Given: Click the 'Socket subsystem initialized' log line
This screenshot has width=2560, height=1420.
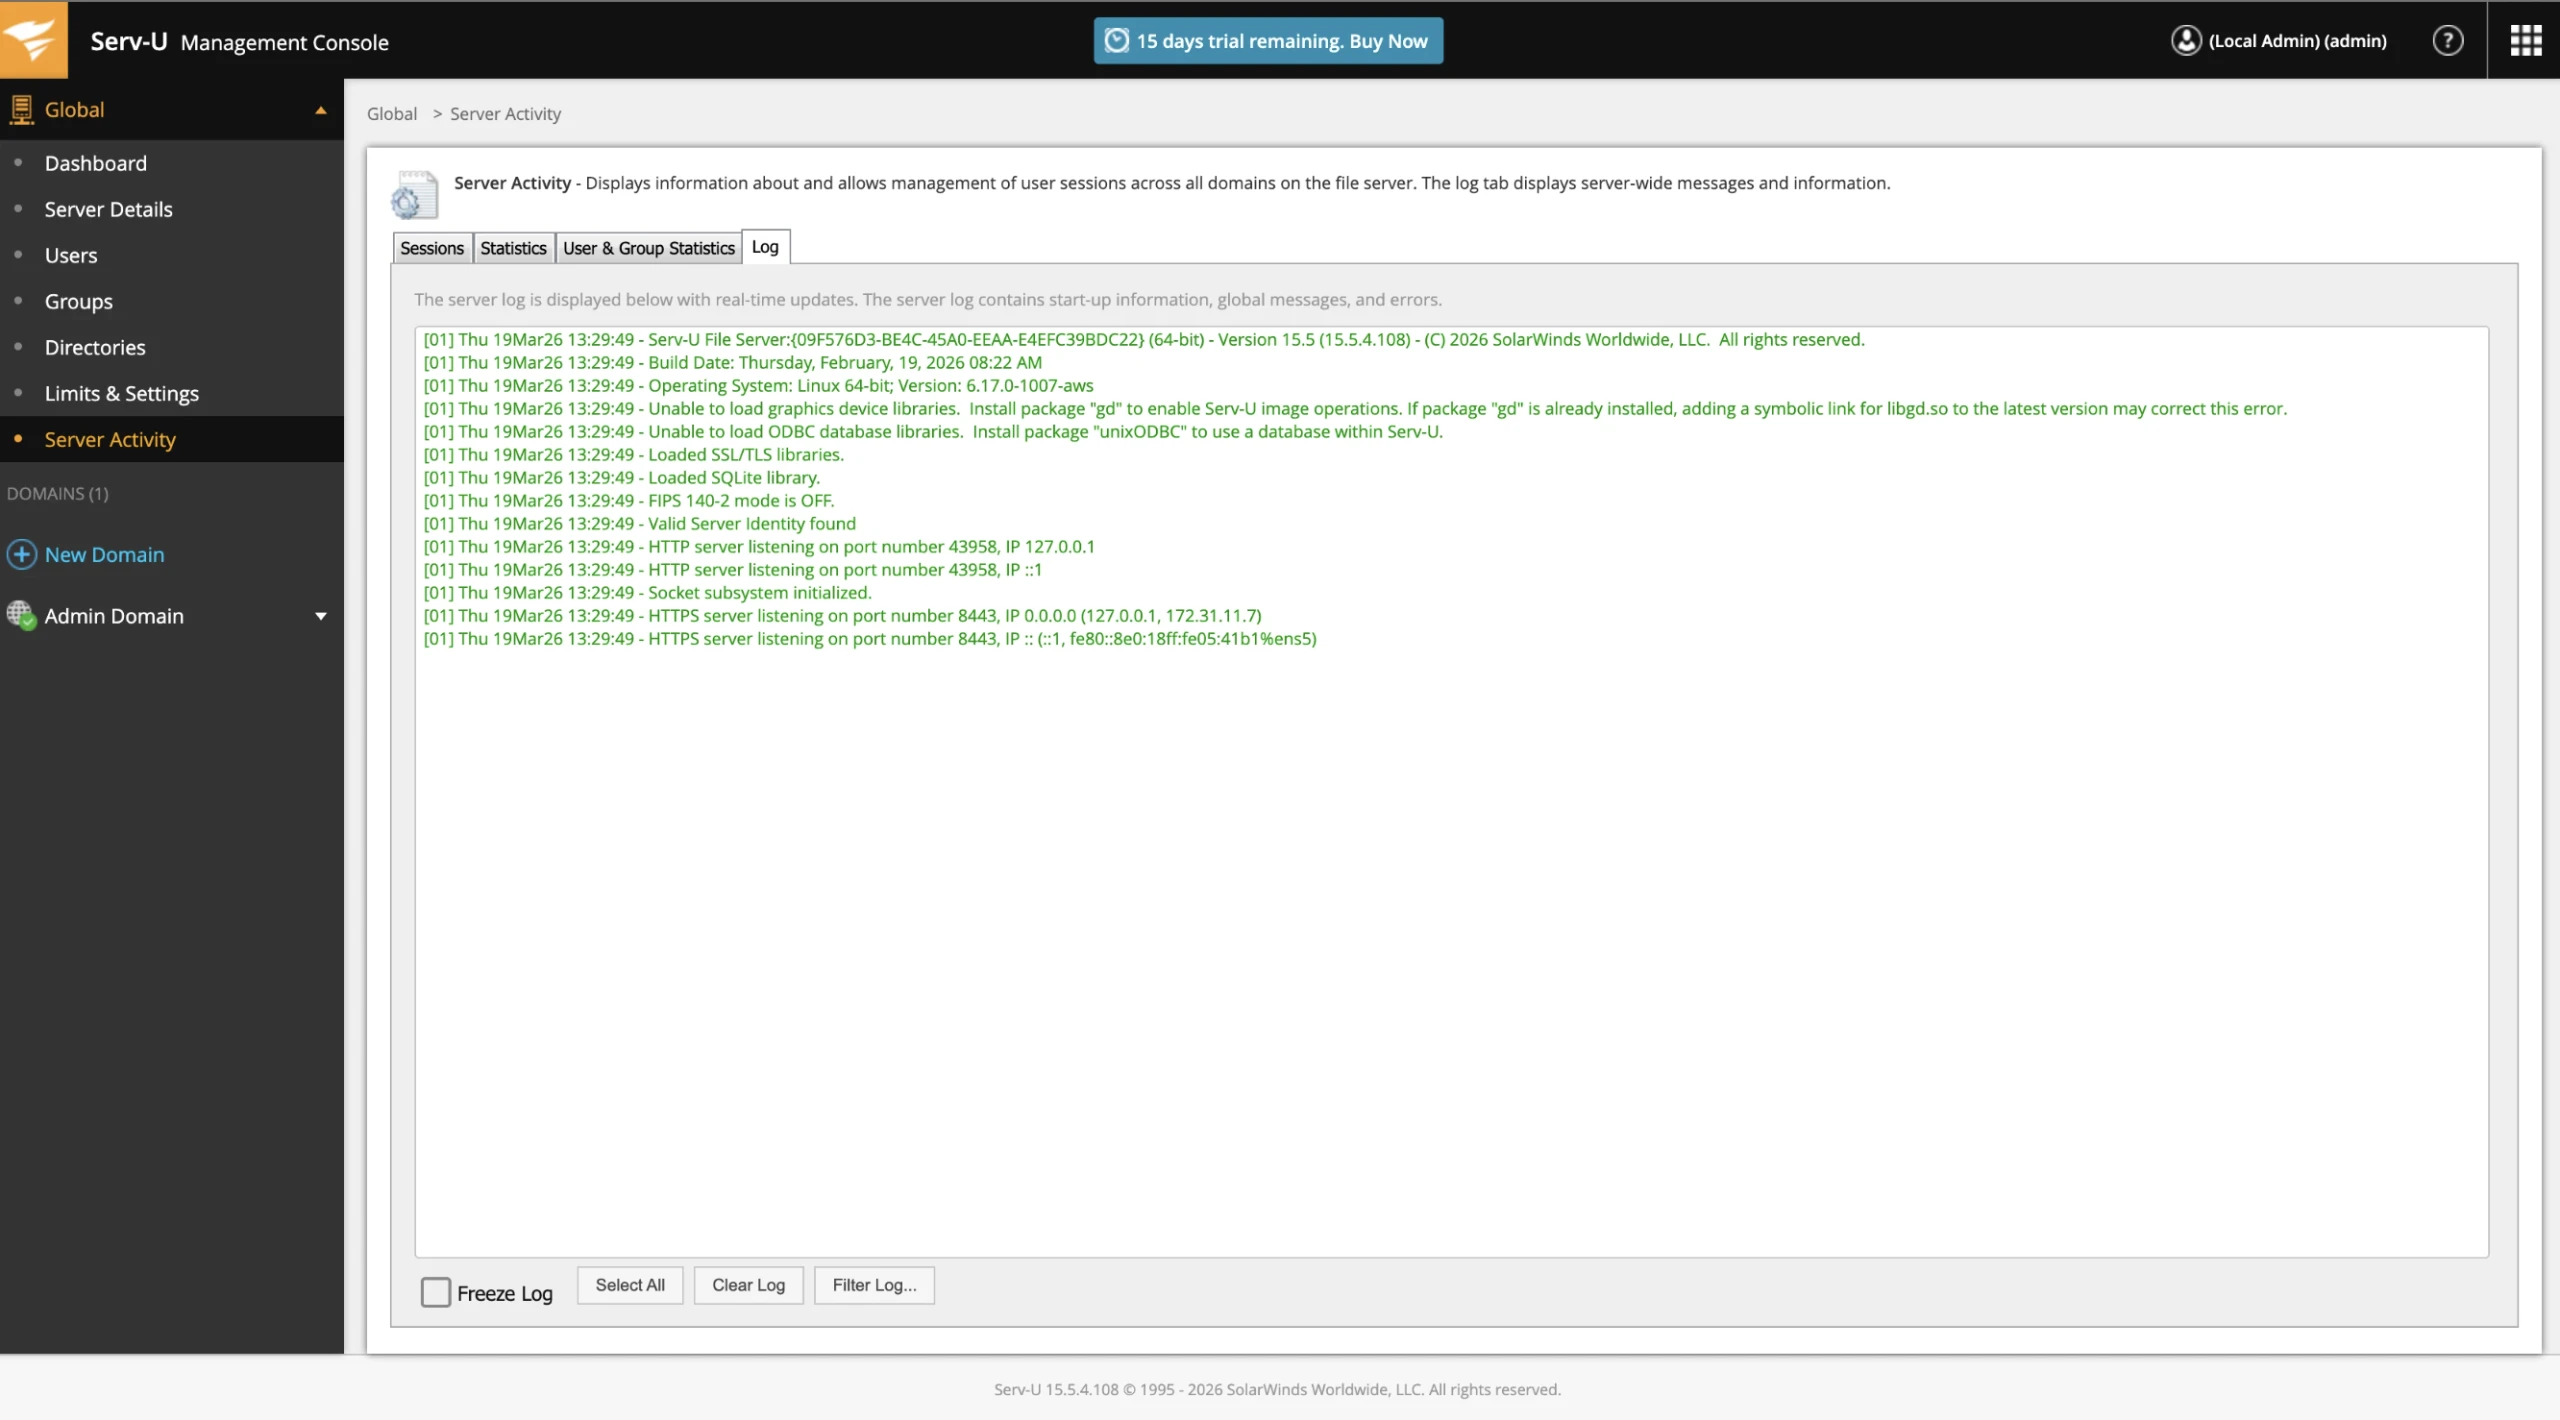Looking at the screenshot, I should pos(647,592).
